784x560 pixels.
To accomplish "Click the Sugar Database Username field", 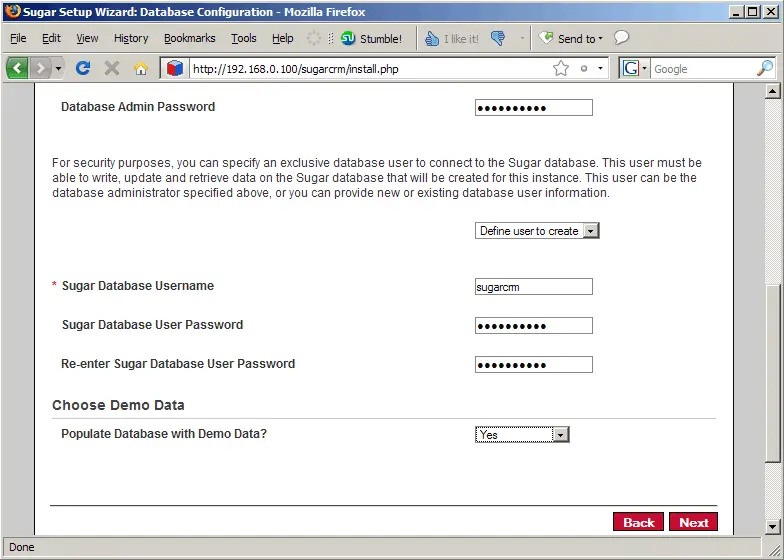I will tap(533, 287).
